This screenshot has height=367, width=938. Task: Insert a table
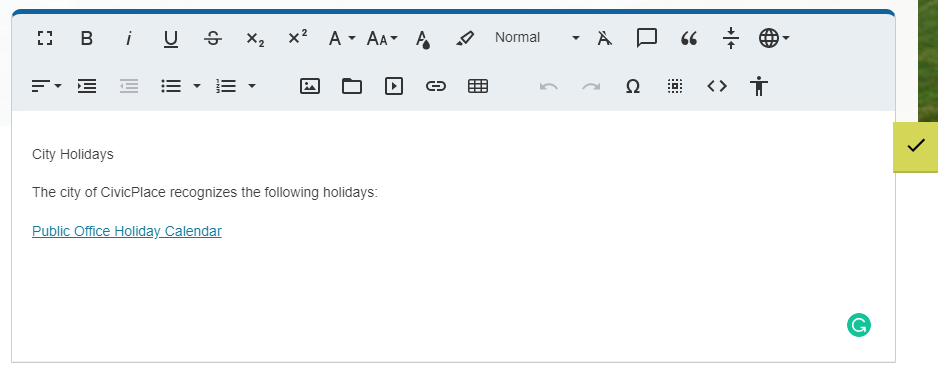point(478,86)
